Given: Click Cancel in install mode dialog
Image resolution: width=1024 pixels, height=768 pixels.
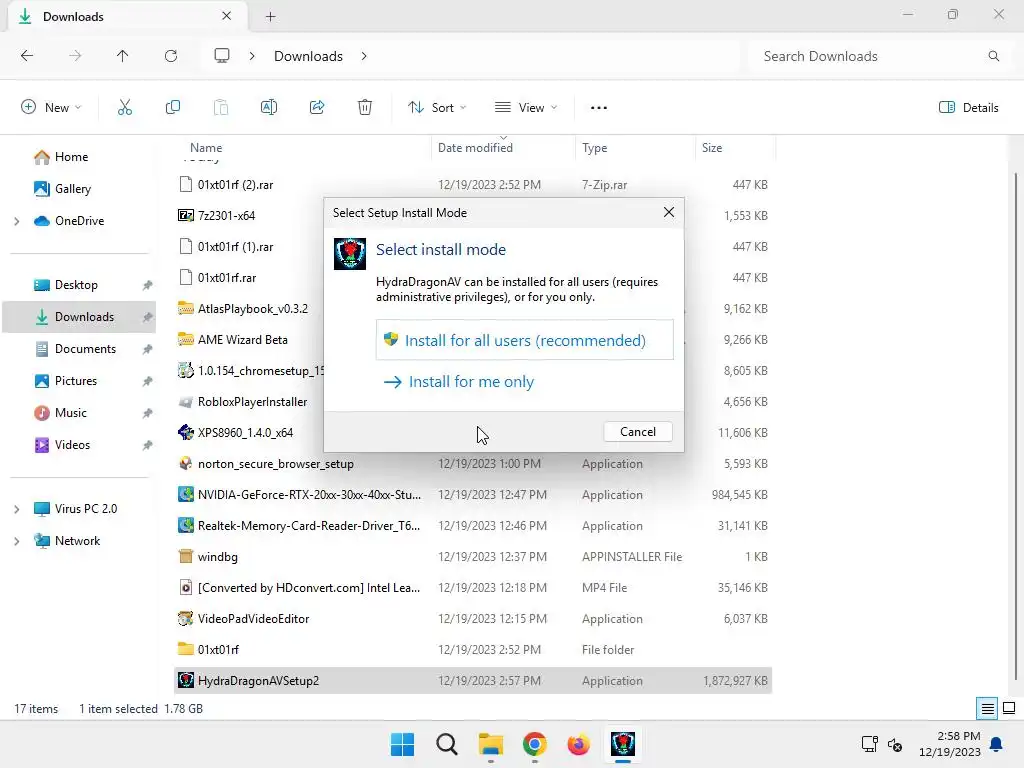Looking at the screenshot, I should click(x=637, y=432).
